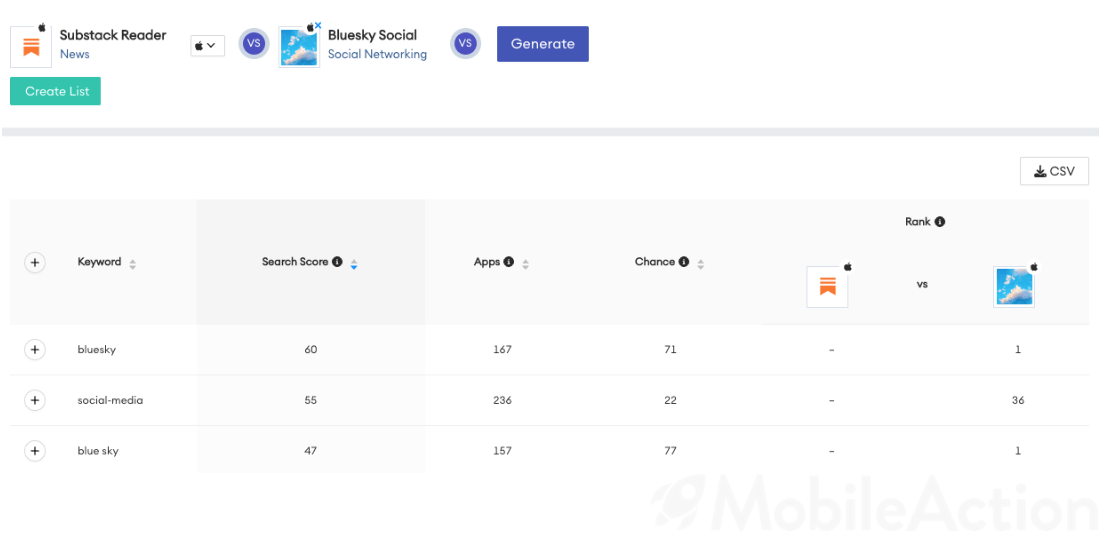Viewport: 1102px width, 540px height.
Task: Show the Search Score info tooltip icon
Action: 337,262
